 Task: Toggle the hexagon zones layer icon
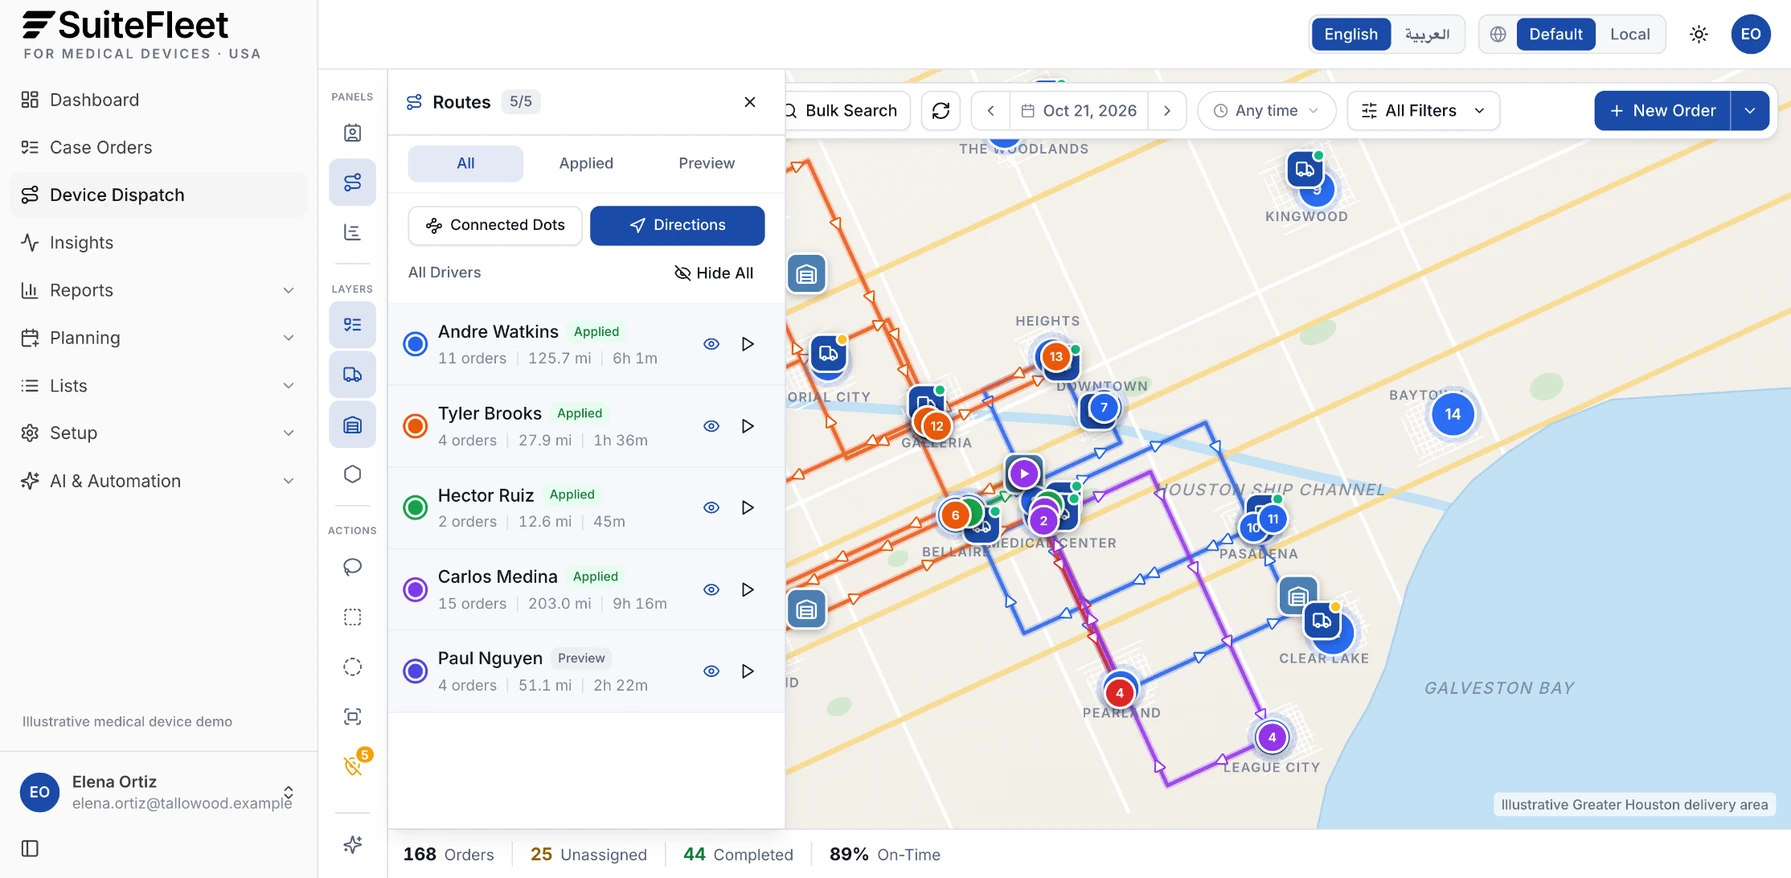352,474
